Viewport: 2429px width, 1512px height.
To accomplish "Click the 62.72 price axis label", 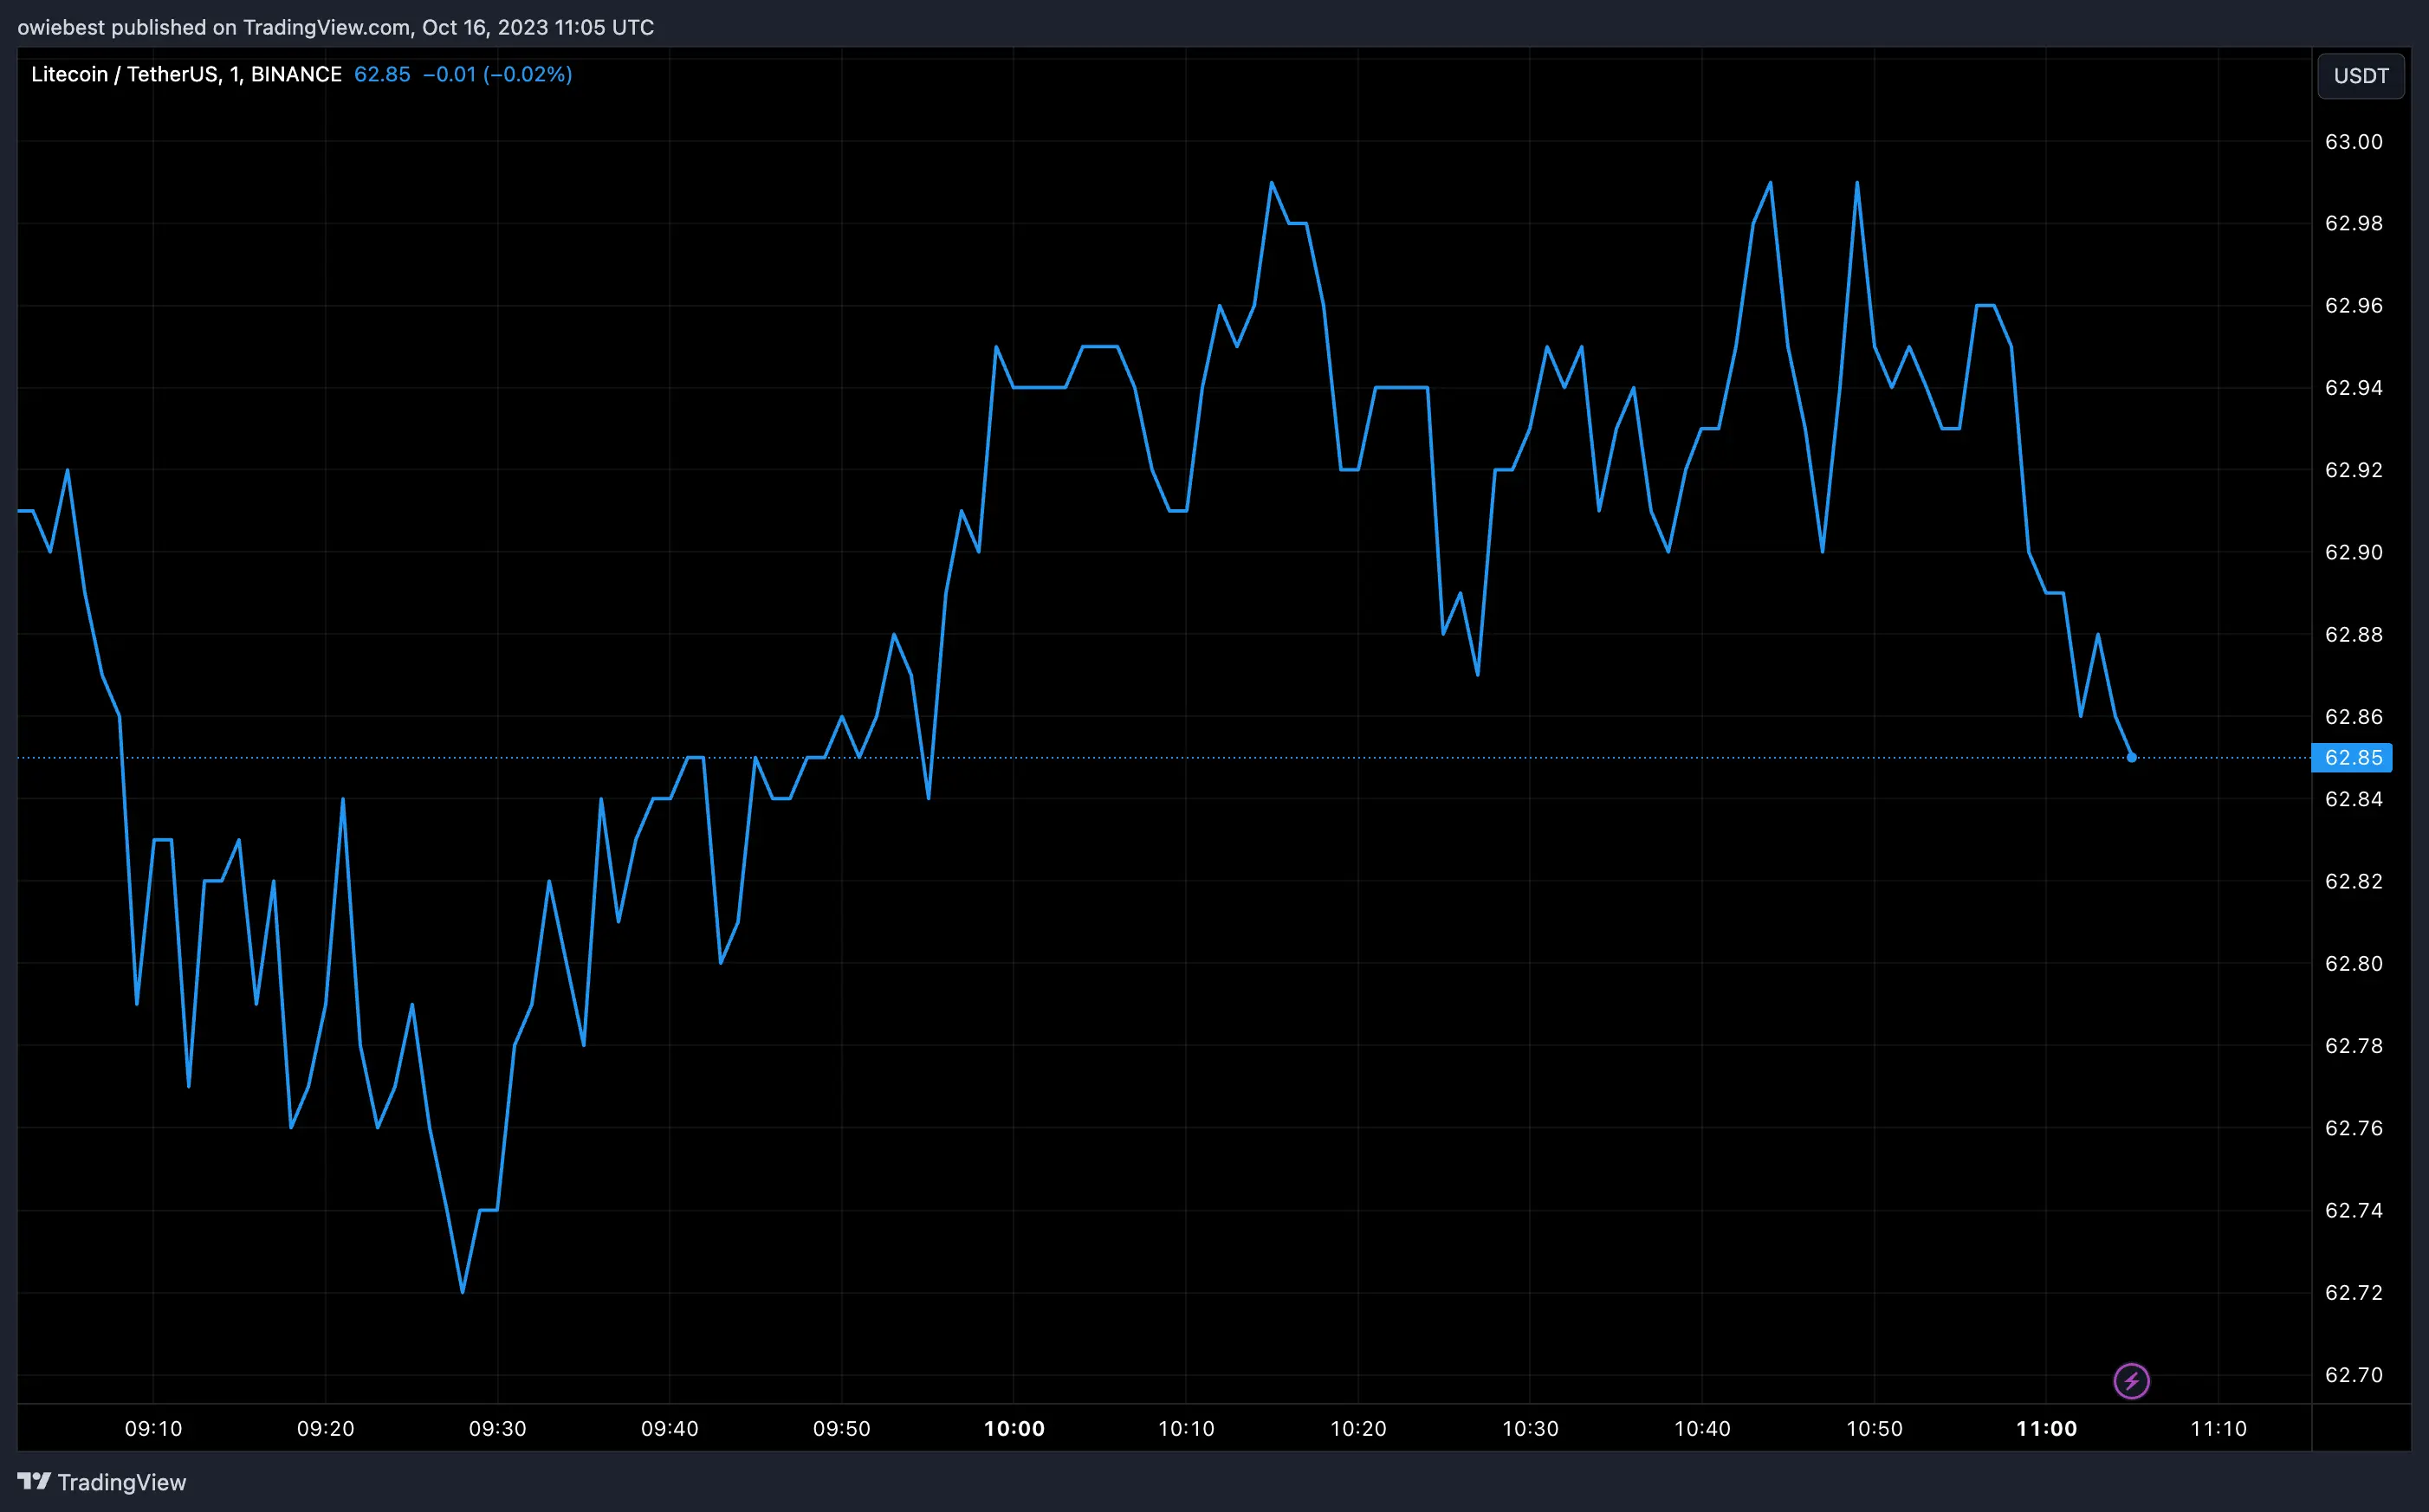I will [x=2353, y=1292].
